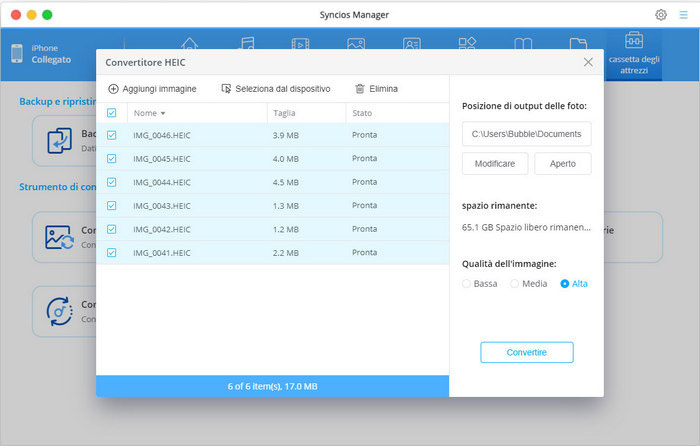
Task: Select the IMG_0046.HEIC file name
Action: pos(162,135)
